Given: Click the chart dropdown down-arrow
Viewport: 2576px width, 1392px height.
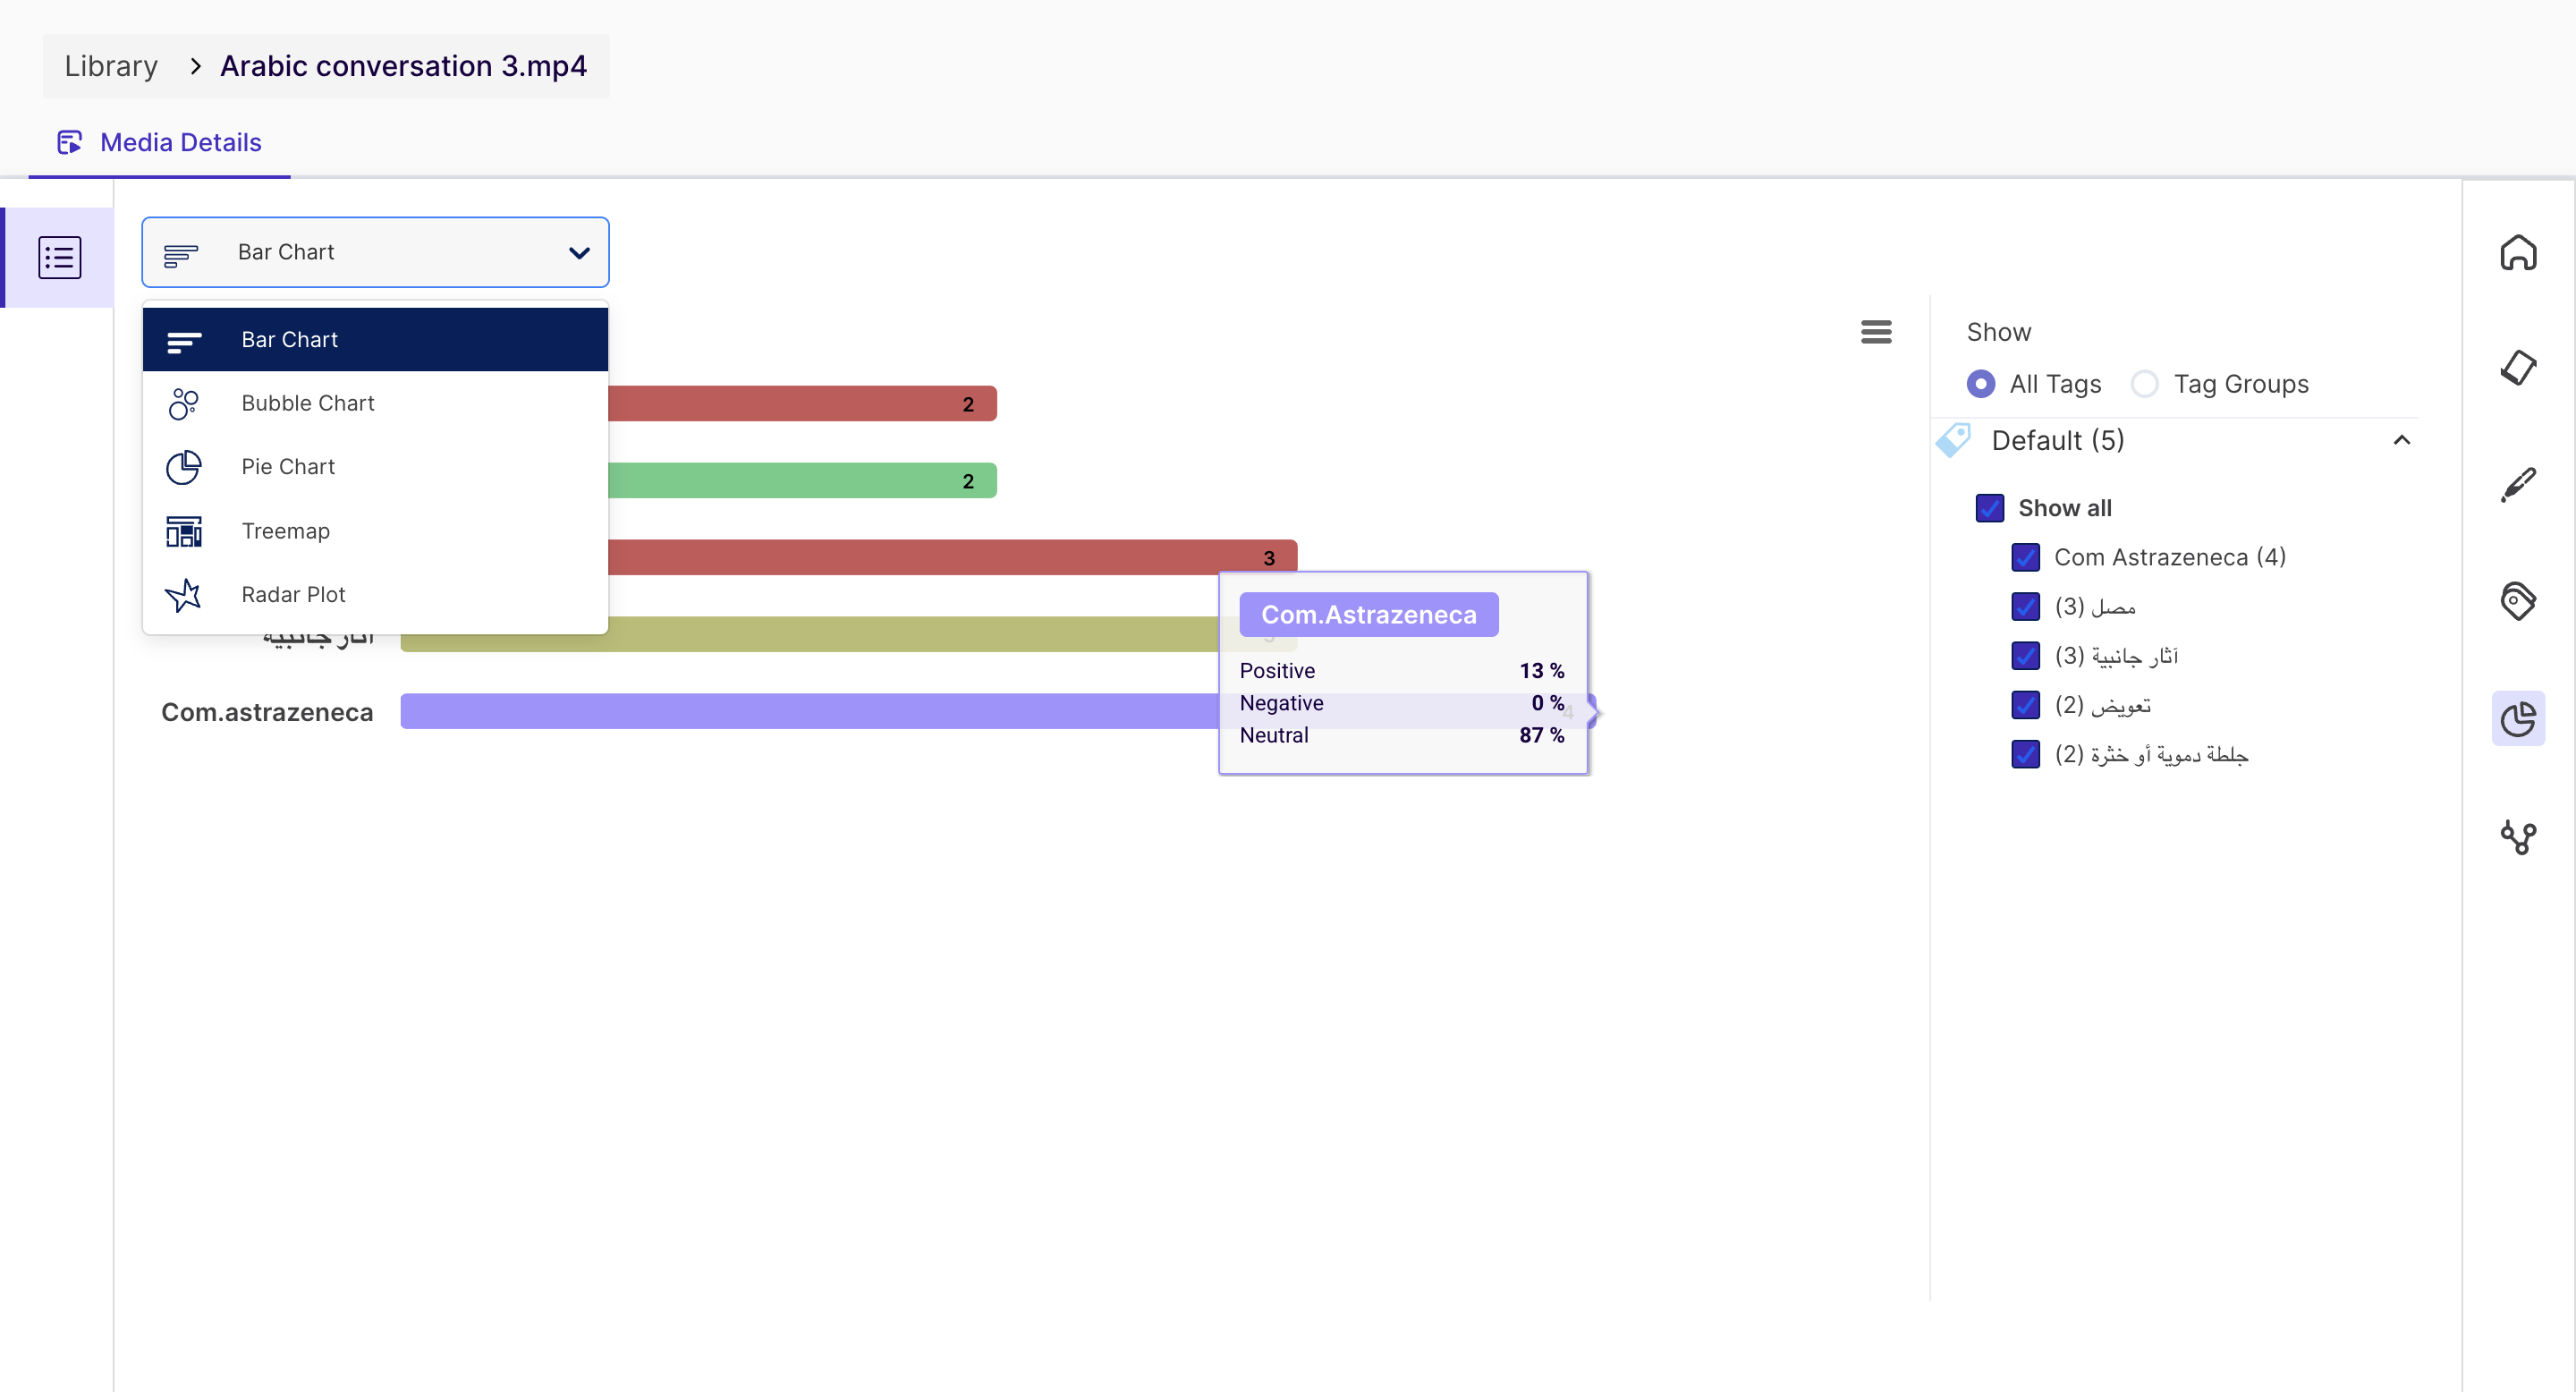Looking at the screenshot, I should tap(579, 253).
